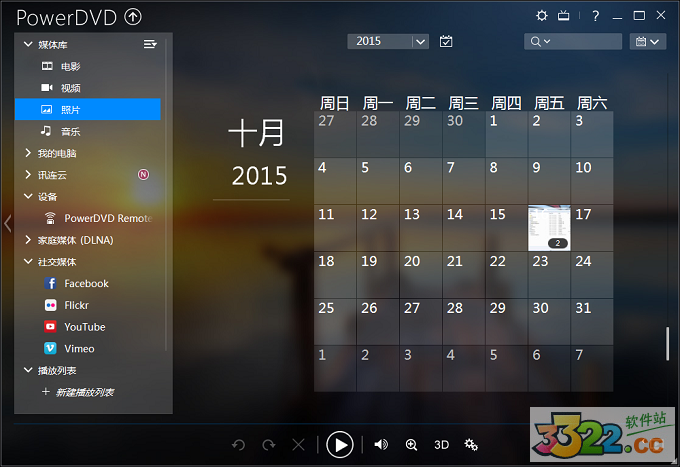Expand 家庭媒体 (DLNA) section

[28, 240]
